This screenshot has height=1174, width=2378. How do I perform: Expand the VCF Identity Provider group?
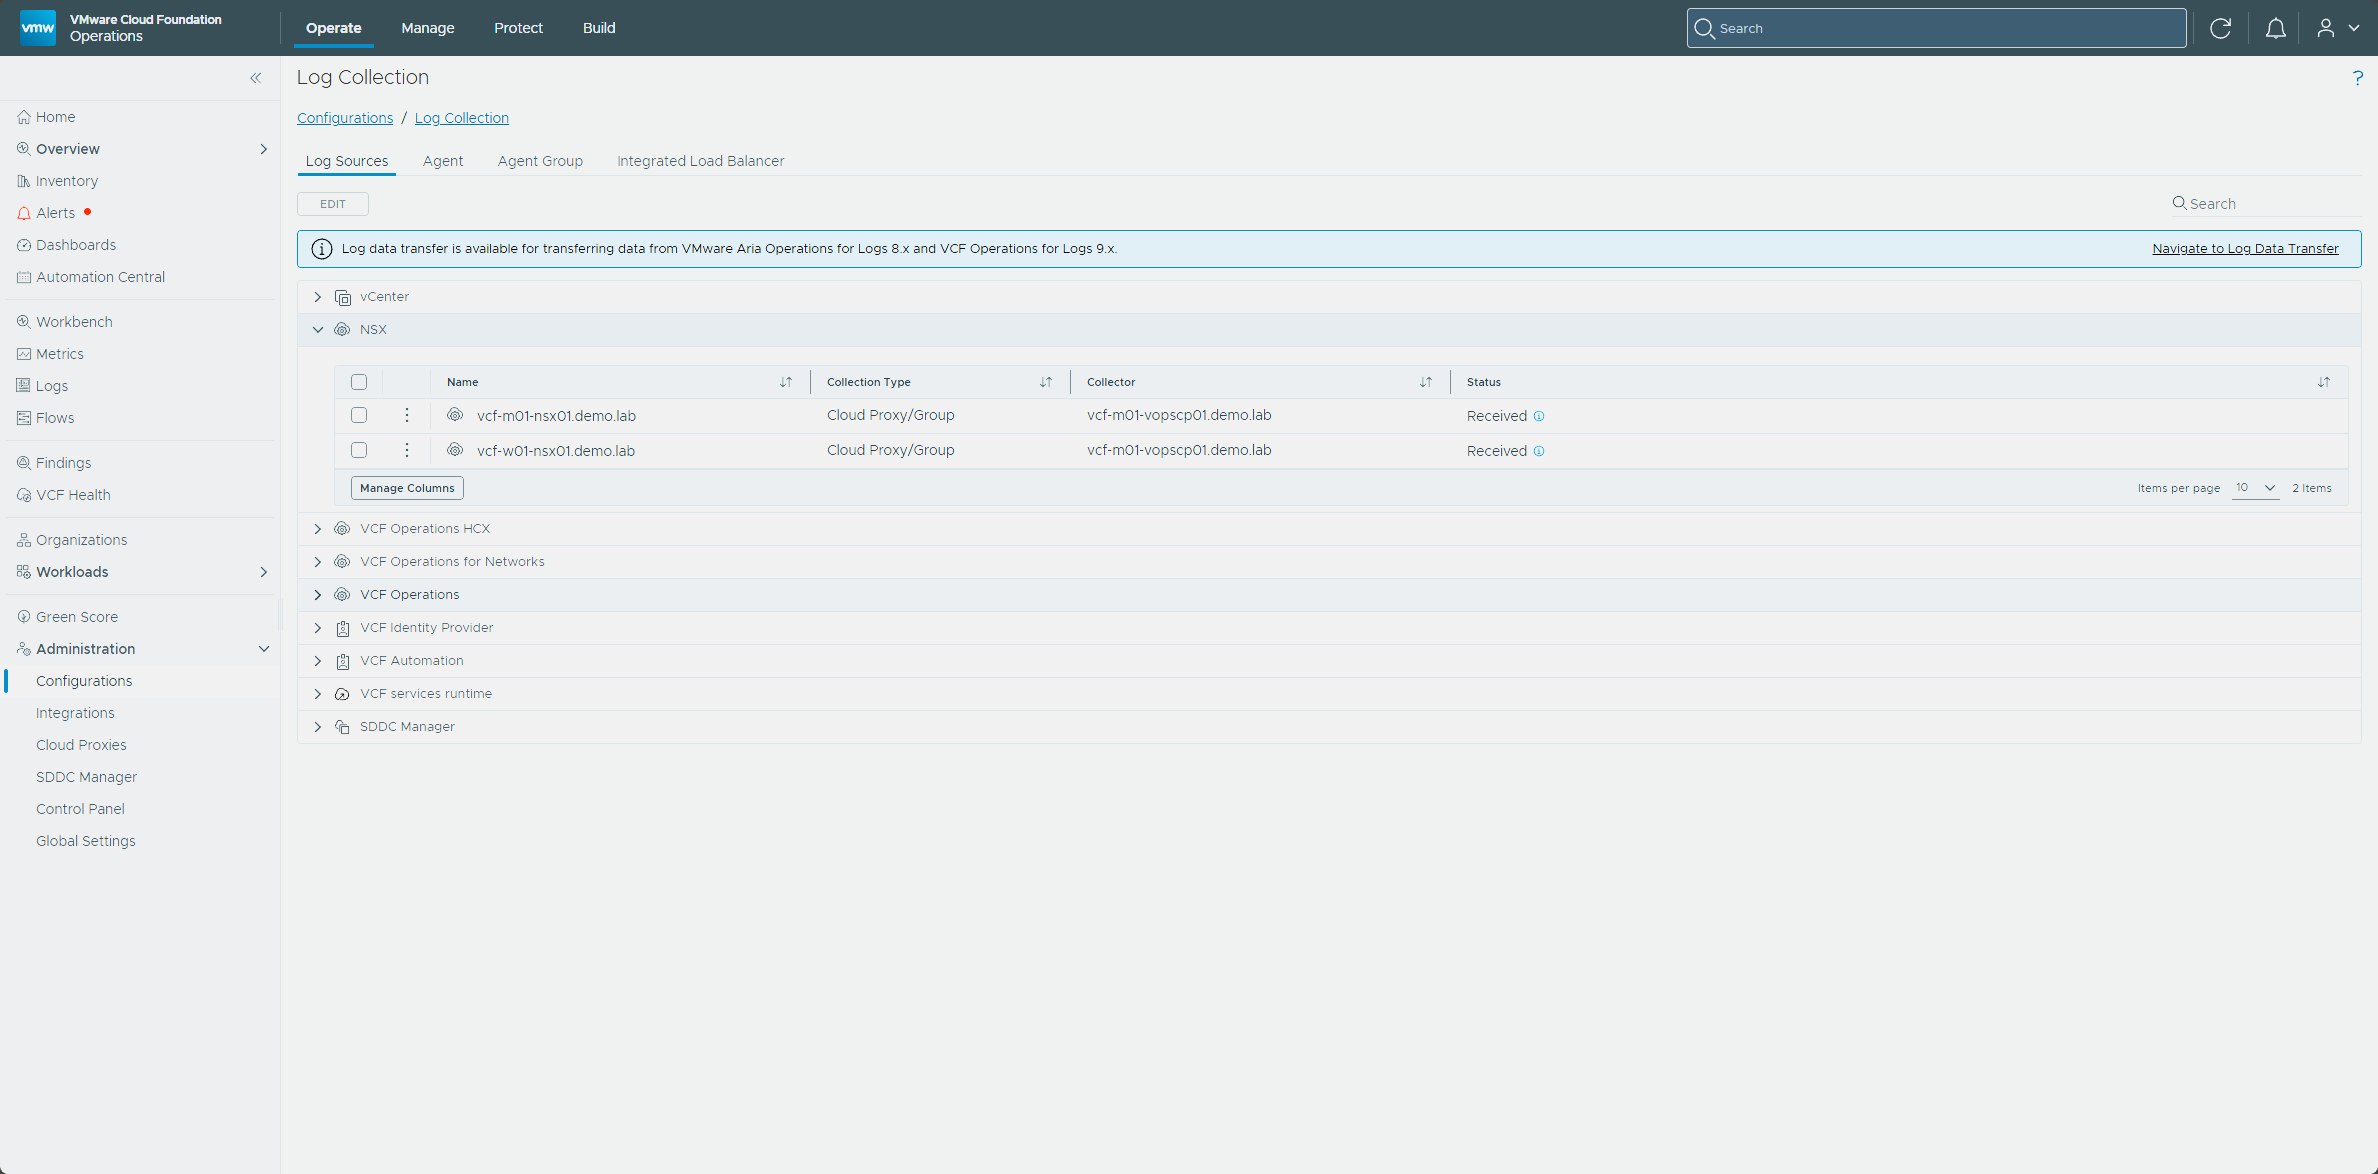[x=318, y=628]
